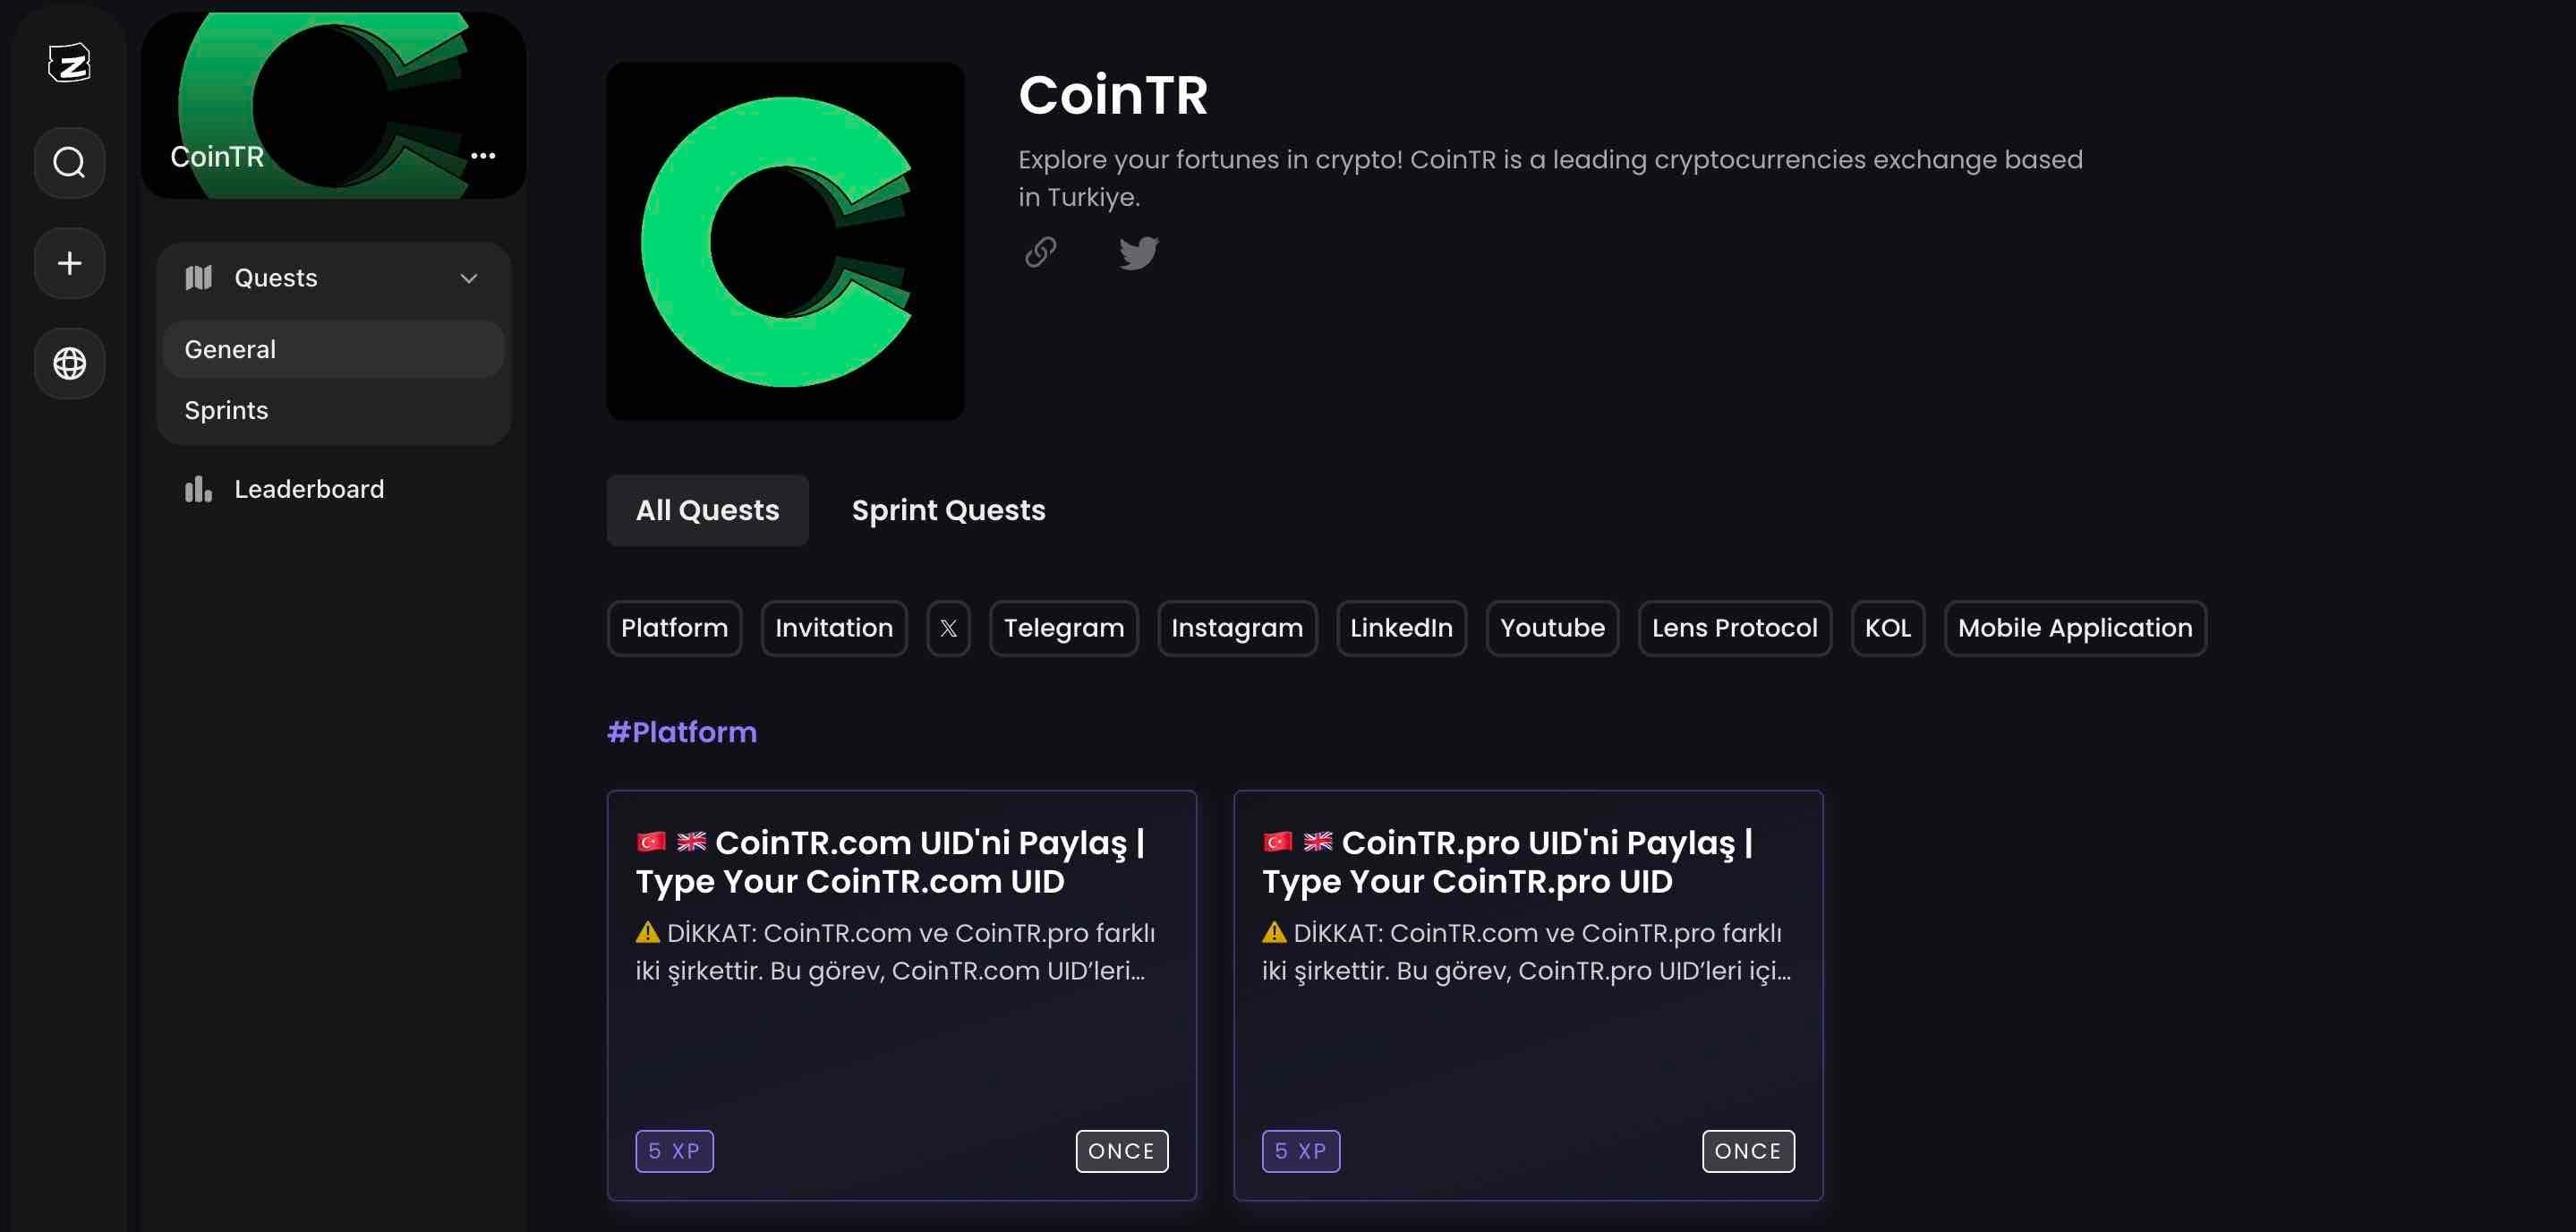Click the CoinTR website link icon
This screenshot has width=2576, height=1232.
(1040, 252)
